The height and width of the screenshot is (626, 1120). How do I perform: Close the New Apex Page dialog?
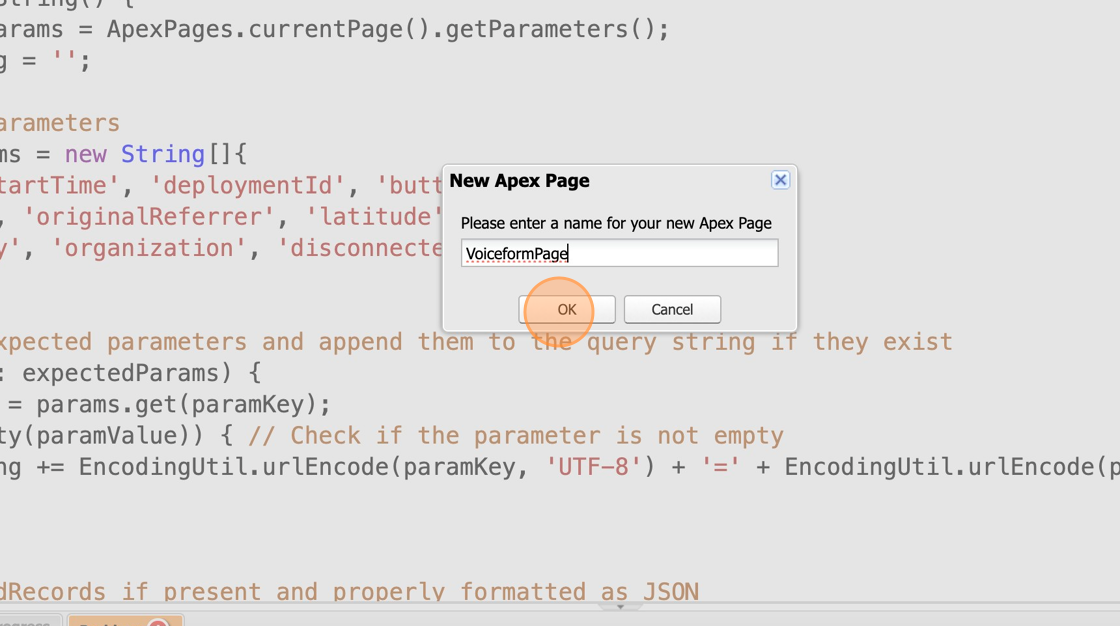click(x=780, y=180)
